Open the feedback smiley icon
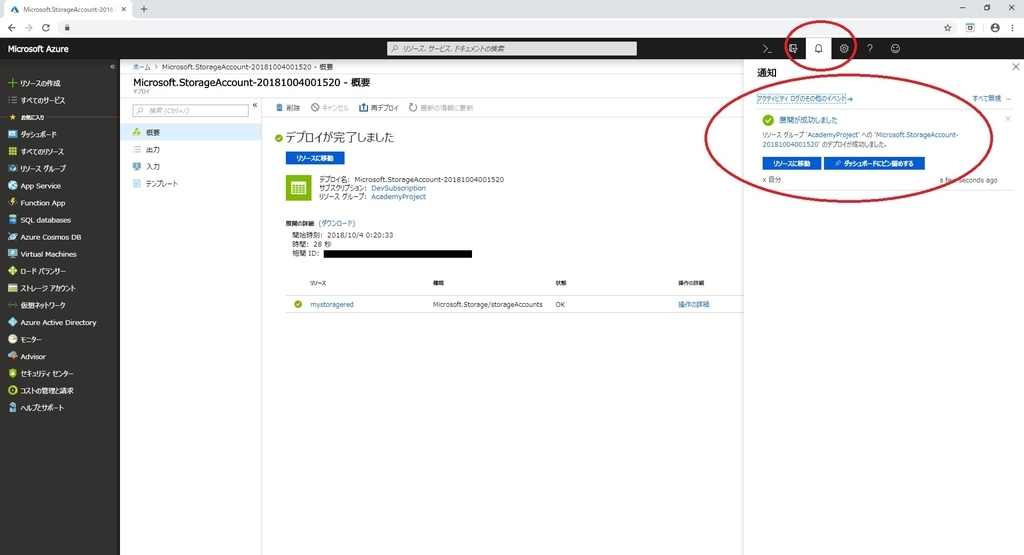Screen dimensions: 1024x555 tap(895, 49)
